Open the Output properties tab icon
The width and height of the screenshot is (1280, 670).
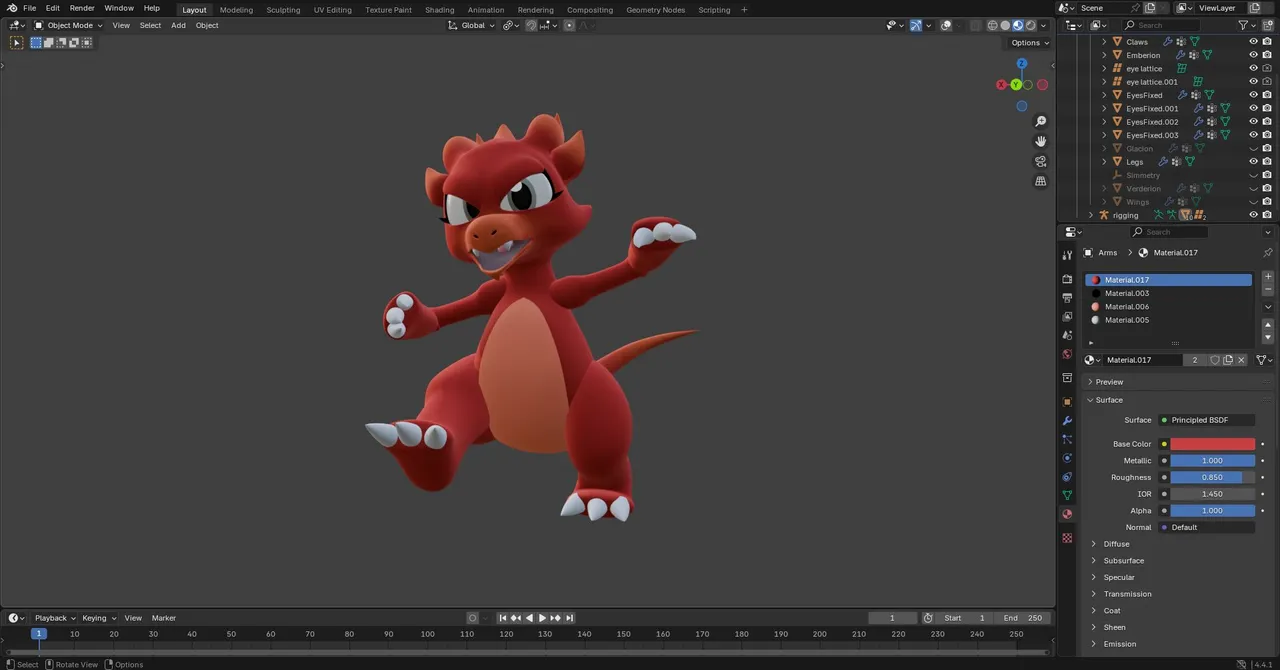click(x=1067, y=298)
